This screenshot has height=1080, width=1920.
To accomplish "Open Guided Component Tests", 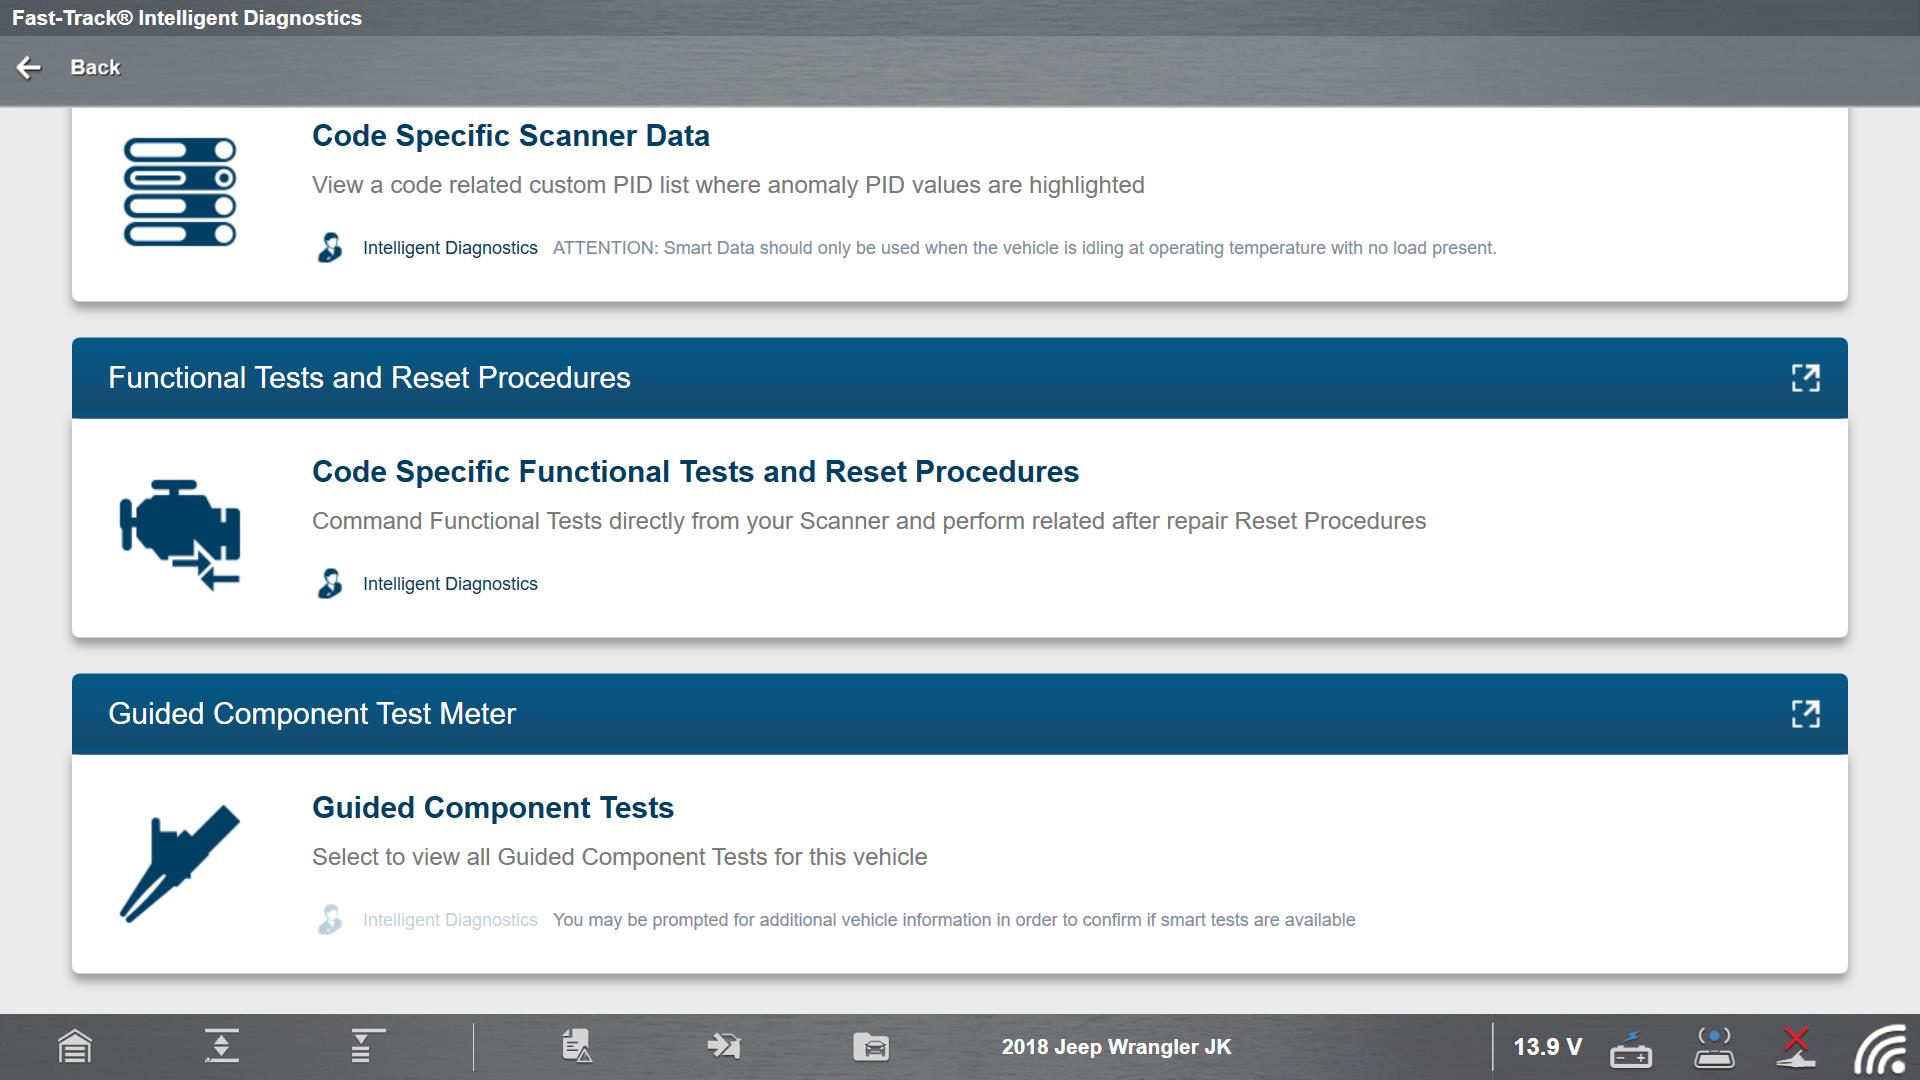I will click(x=492, y=808).
